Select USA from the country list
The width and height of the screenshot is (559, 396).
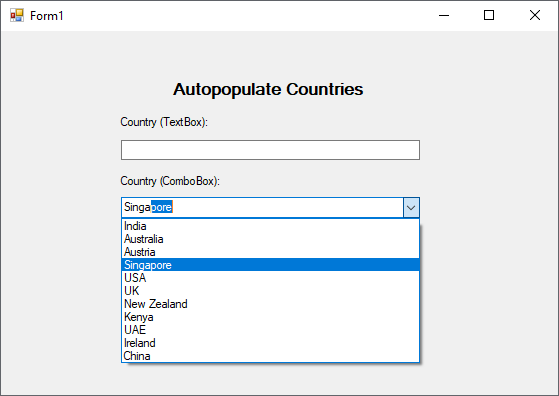pyautogui.click(x=270, y=278)
